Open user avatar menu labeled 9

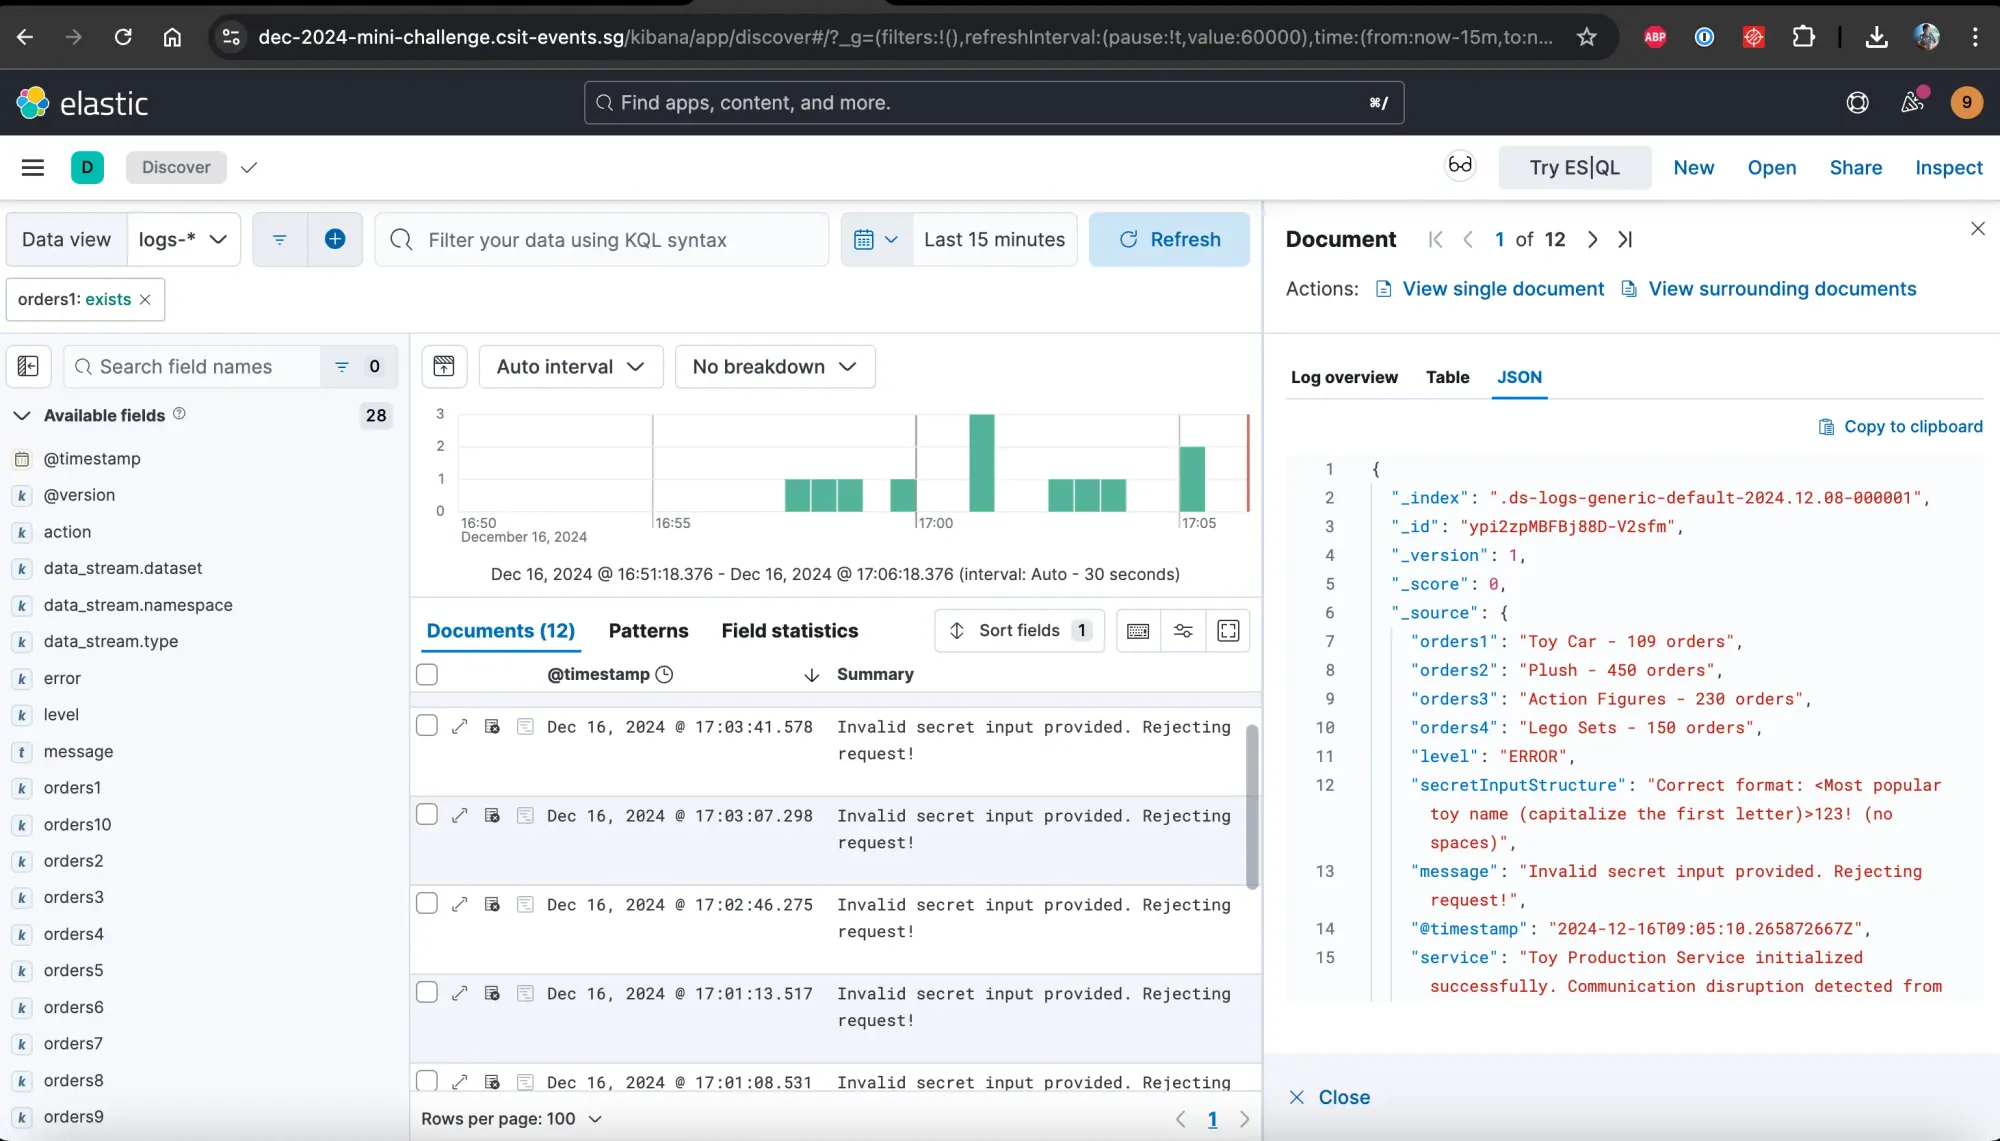pyautogui.click(x=1966, y=102)
